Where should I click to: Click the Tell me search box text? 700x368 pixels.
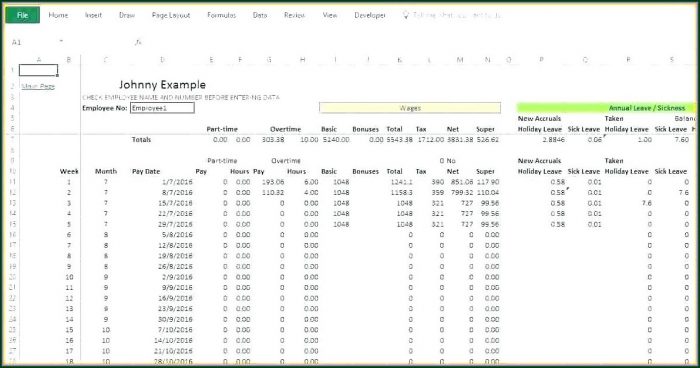457,15
